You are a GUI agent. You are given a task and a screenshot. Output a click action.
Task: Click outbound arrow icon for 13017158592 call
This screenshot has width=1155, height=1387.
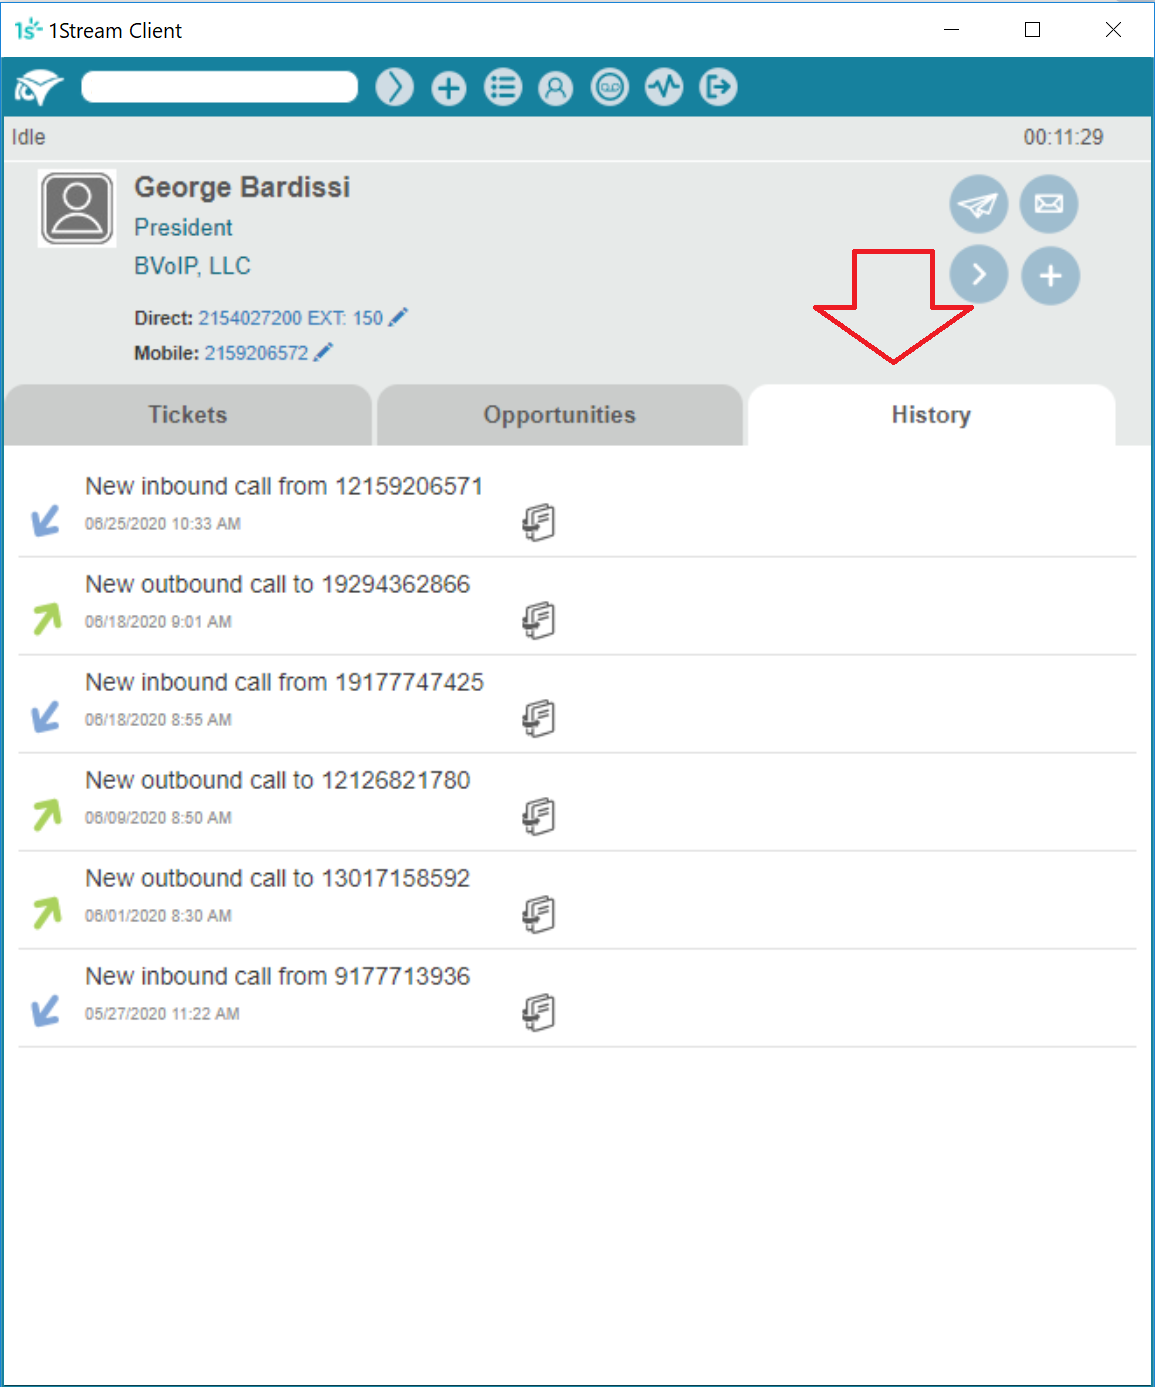coord(46,913)
